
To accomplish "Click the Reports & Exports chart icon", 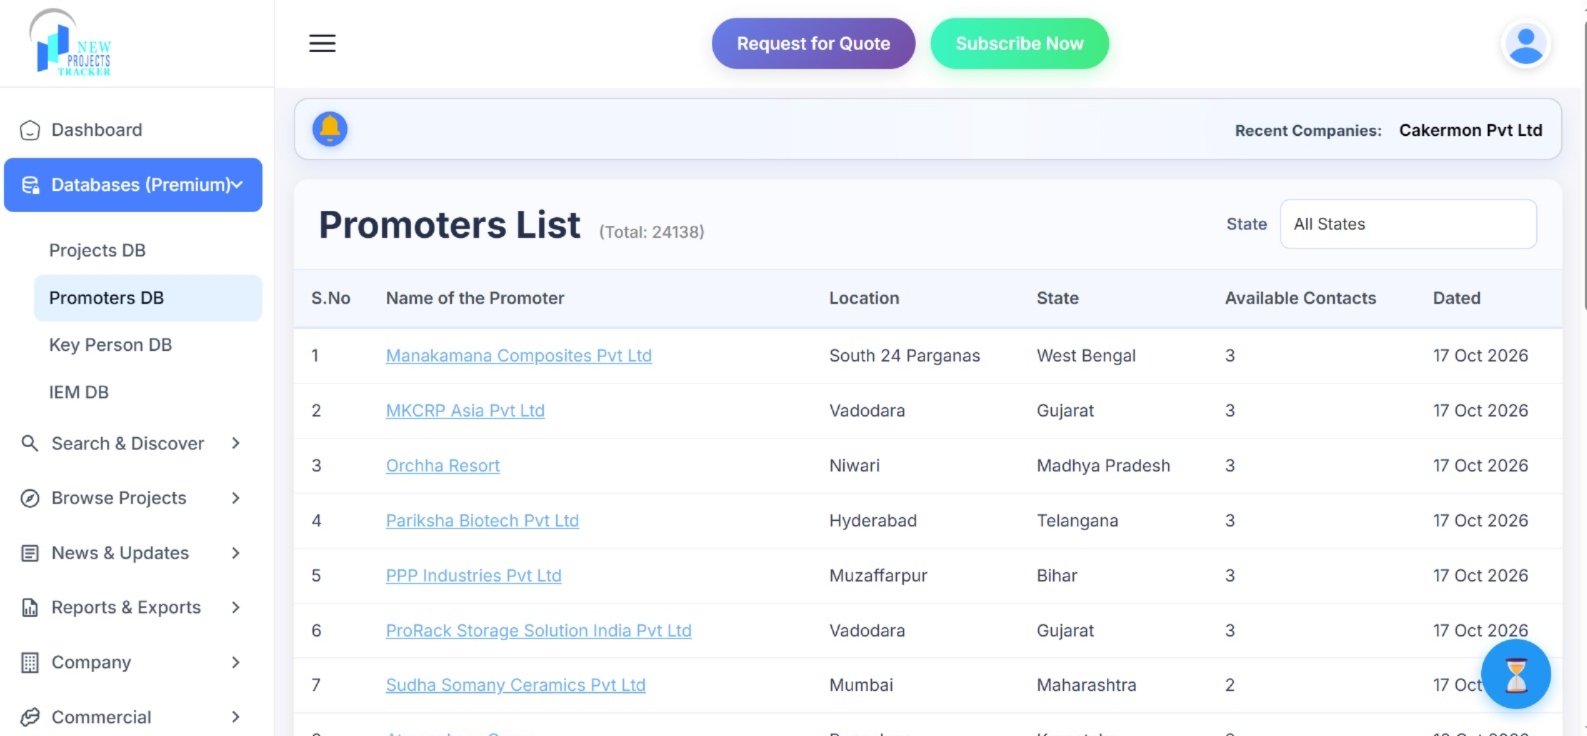I will tap(30, 608).
